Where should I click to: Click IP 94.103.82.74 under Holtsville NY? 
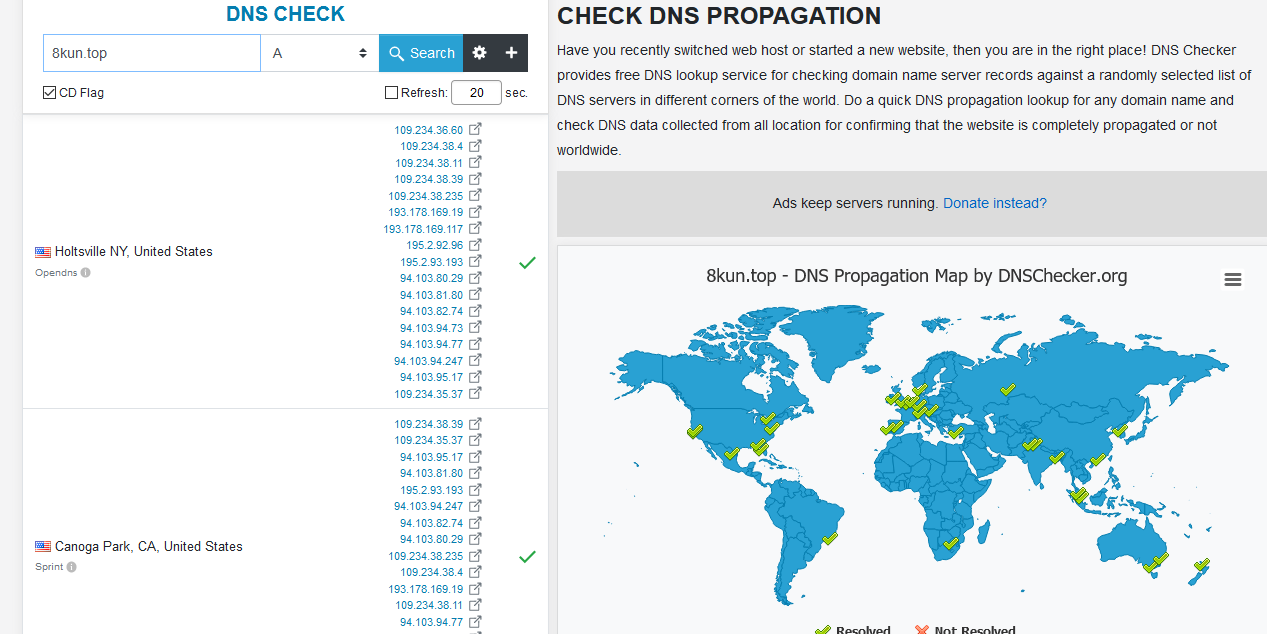pos(432,311)
